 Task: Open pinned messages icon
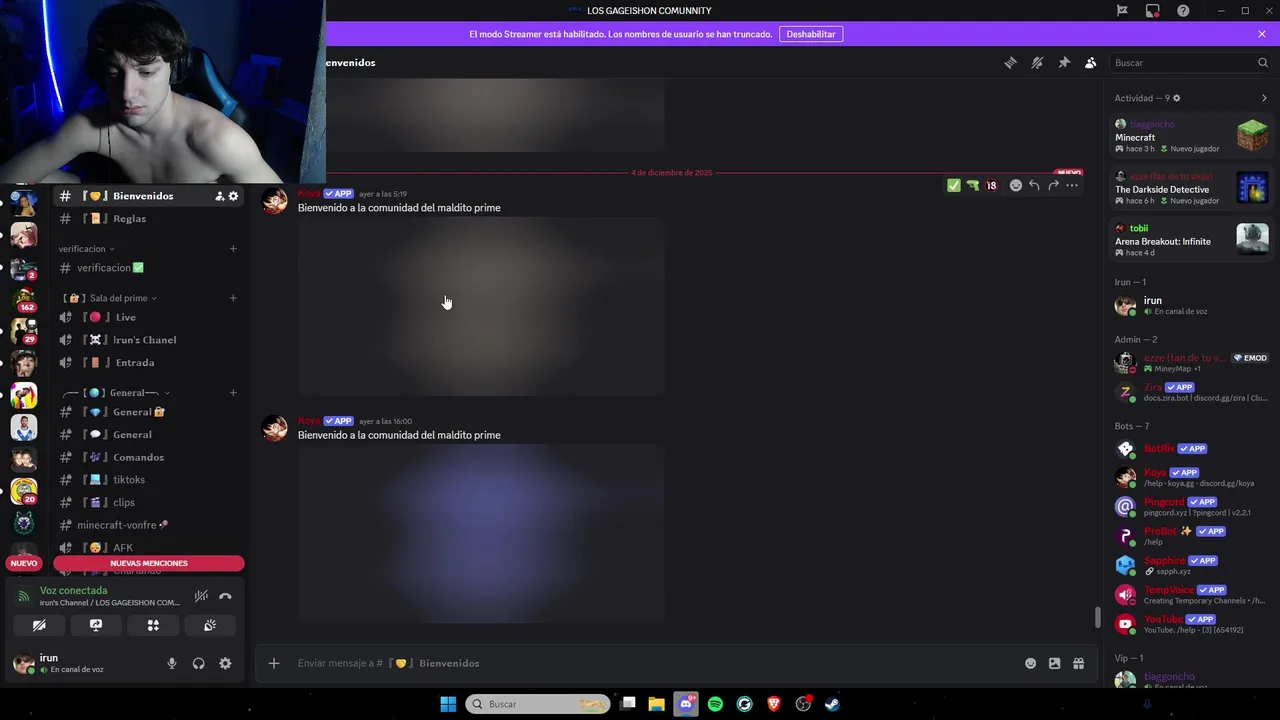[x=1064, y=62]
